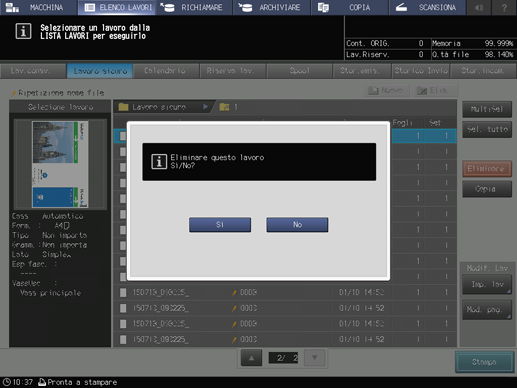Viewport: 517px width, 388px height.
Task: Open Imp. lav job settings
Action: pos(487,284)
